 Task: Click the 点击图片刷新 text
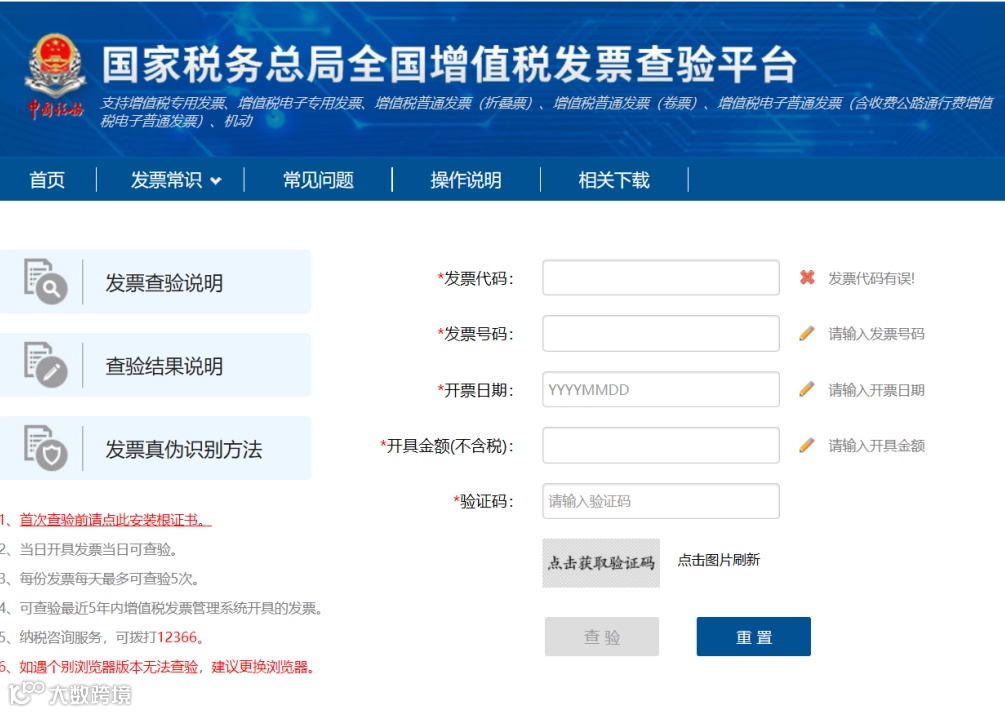point(718,560)
